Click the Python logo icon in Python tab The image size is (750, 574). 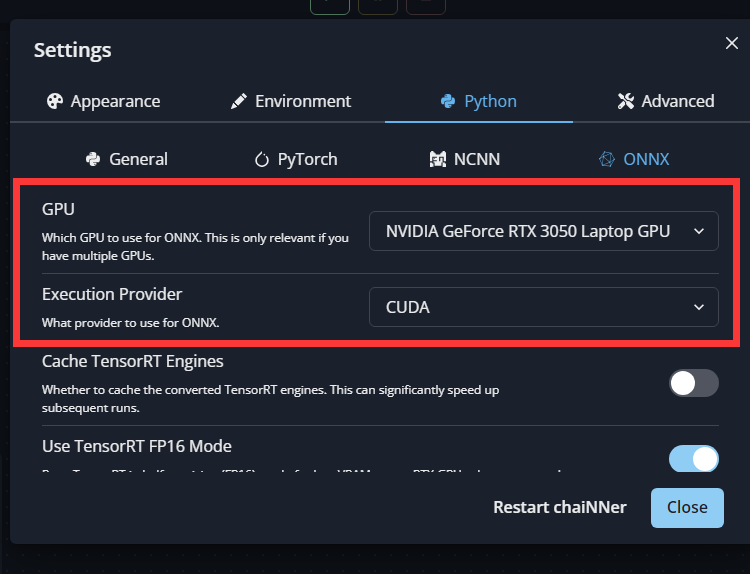(448, 101)
